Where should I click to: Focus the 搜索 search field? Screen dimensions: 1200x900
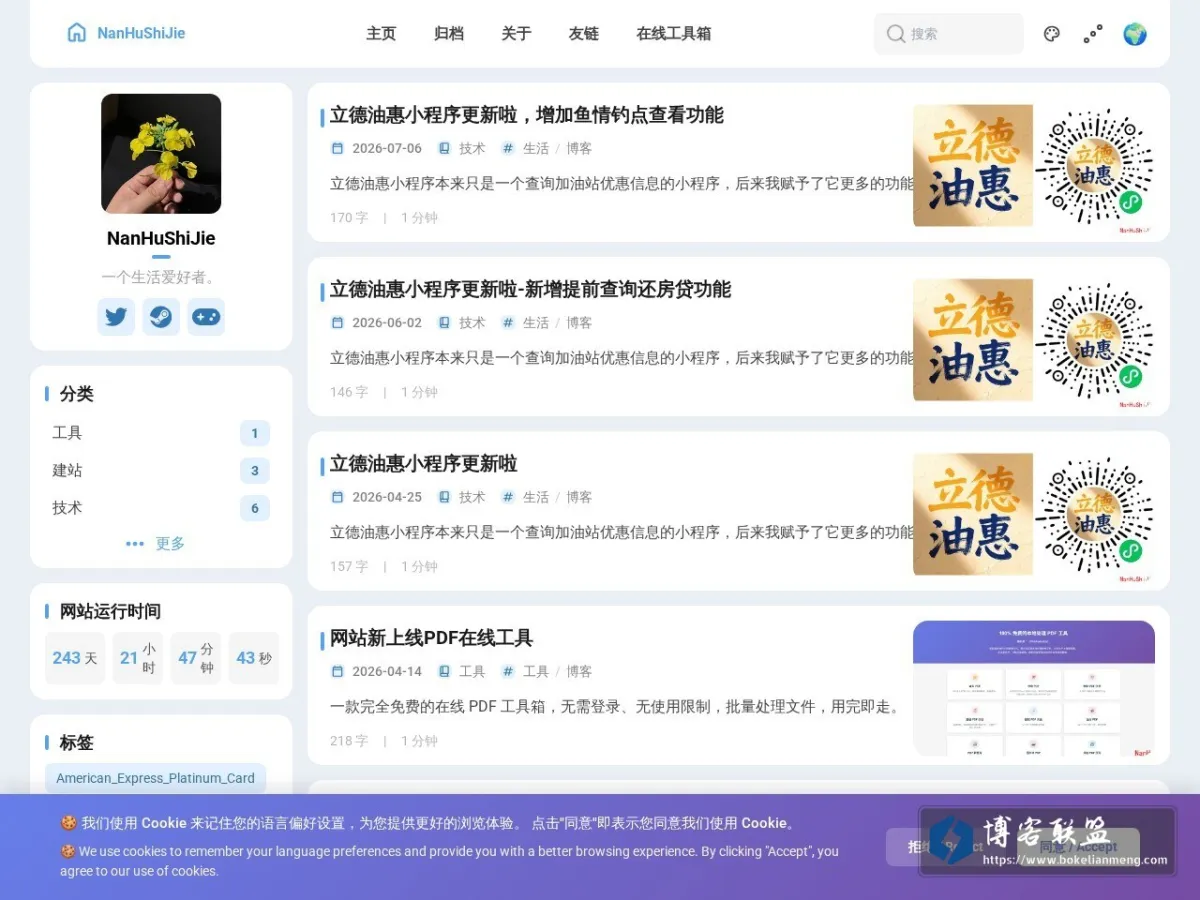pos(949,34)
